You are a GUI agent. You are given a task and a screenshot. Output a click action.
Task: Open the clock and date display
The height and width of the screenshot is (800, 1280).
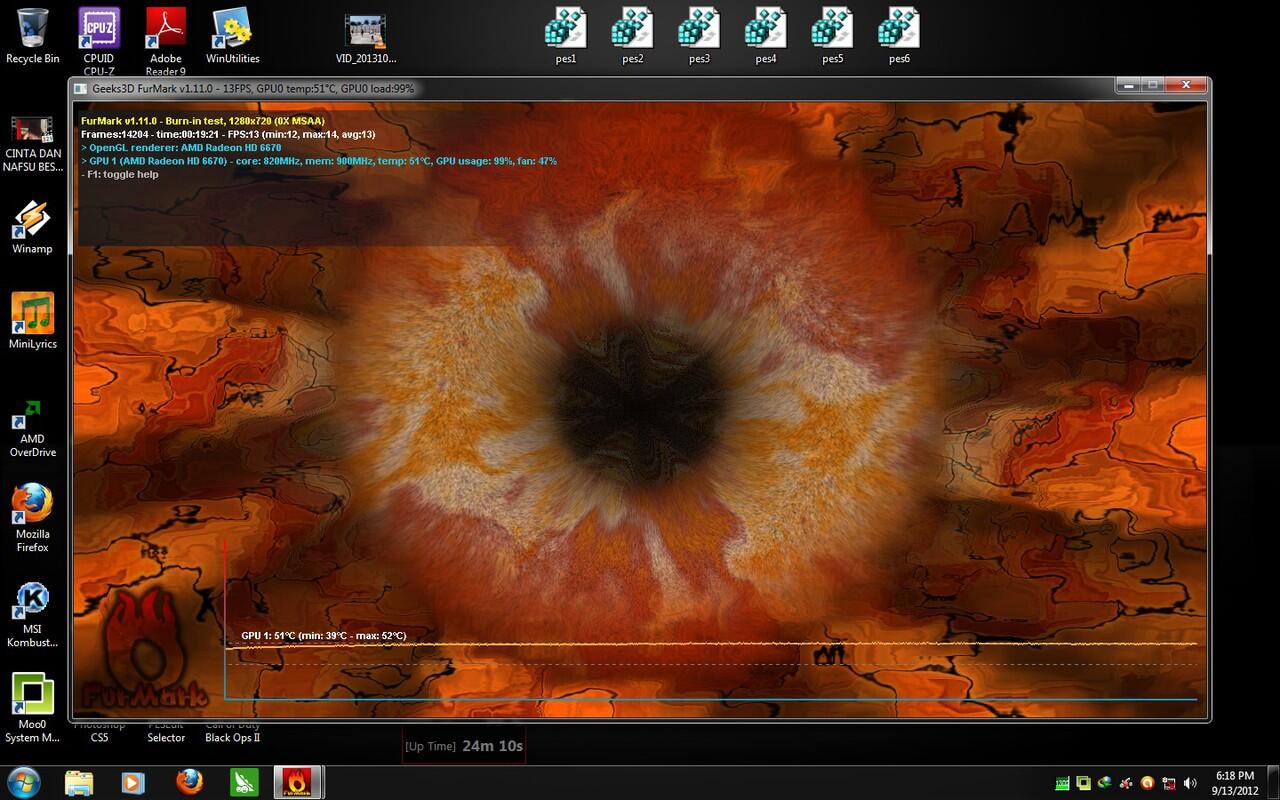(x=1234, y=782)
